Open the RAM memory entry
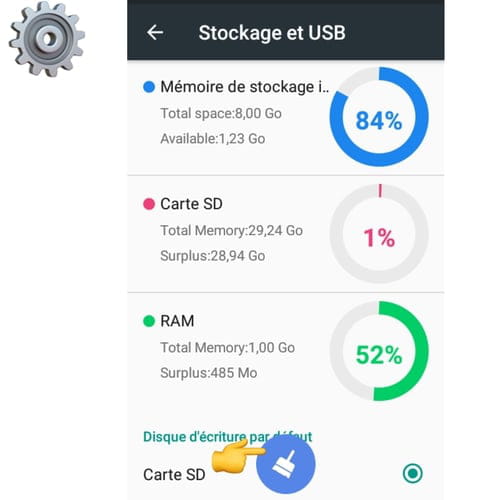Screen dimensions: 500x500 tap(286, 351)
